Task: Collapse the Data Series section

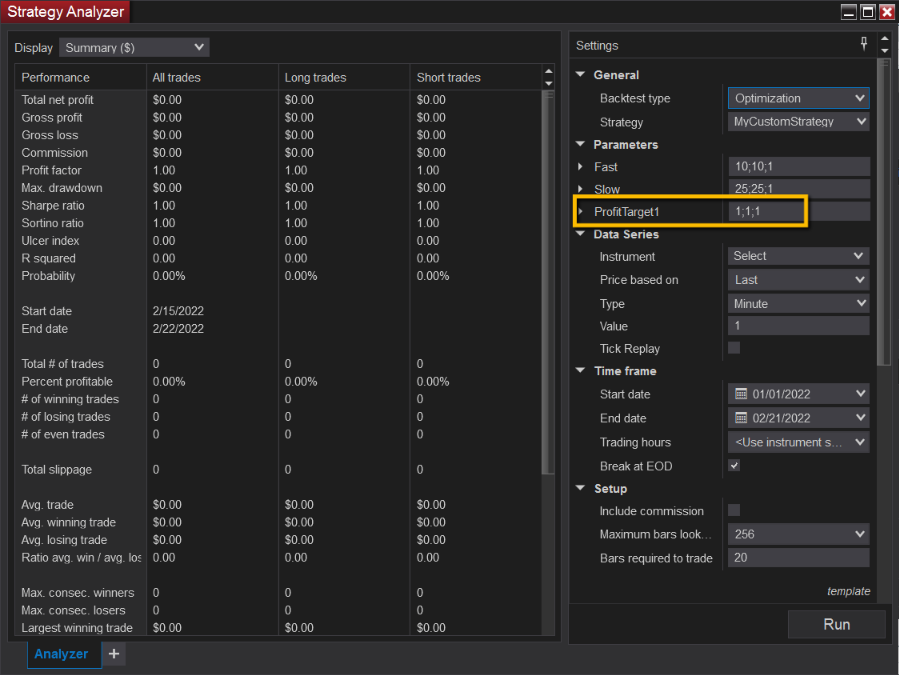Action: (581, 234)
